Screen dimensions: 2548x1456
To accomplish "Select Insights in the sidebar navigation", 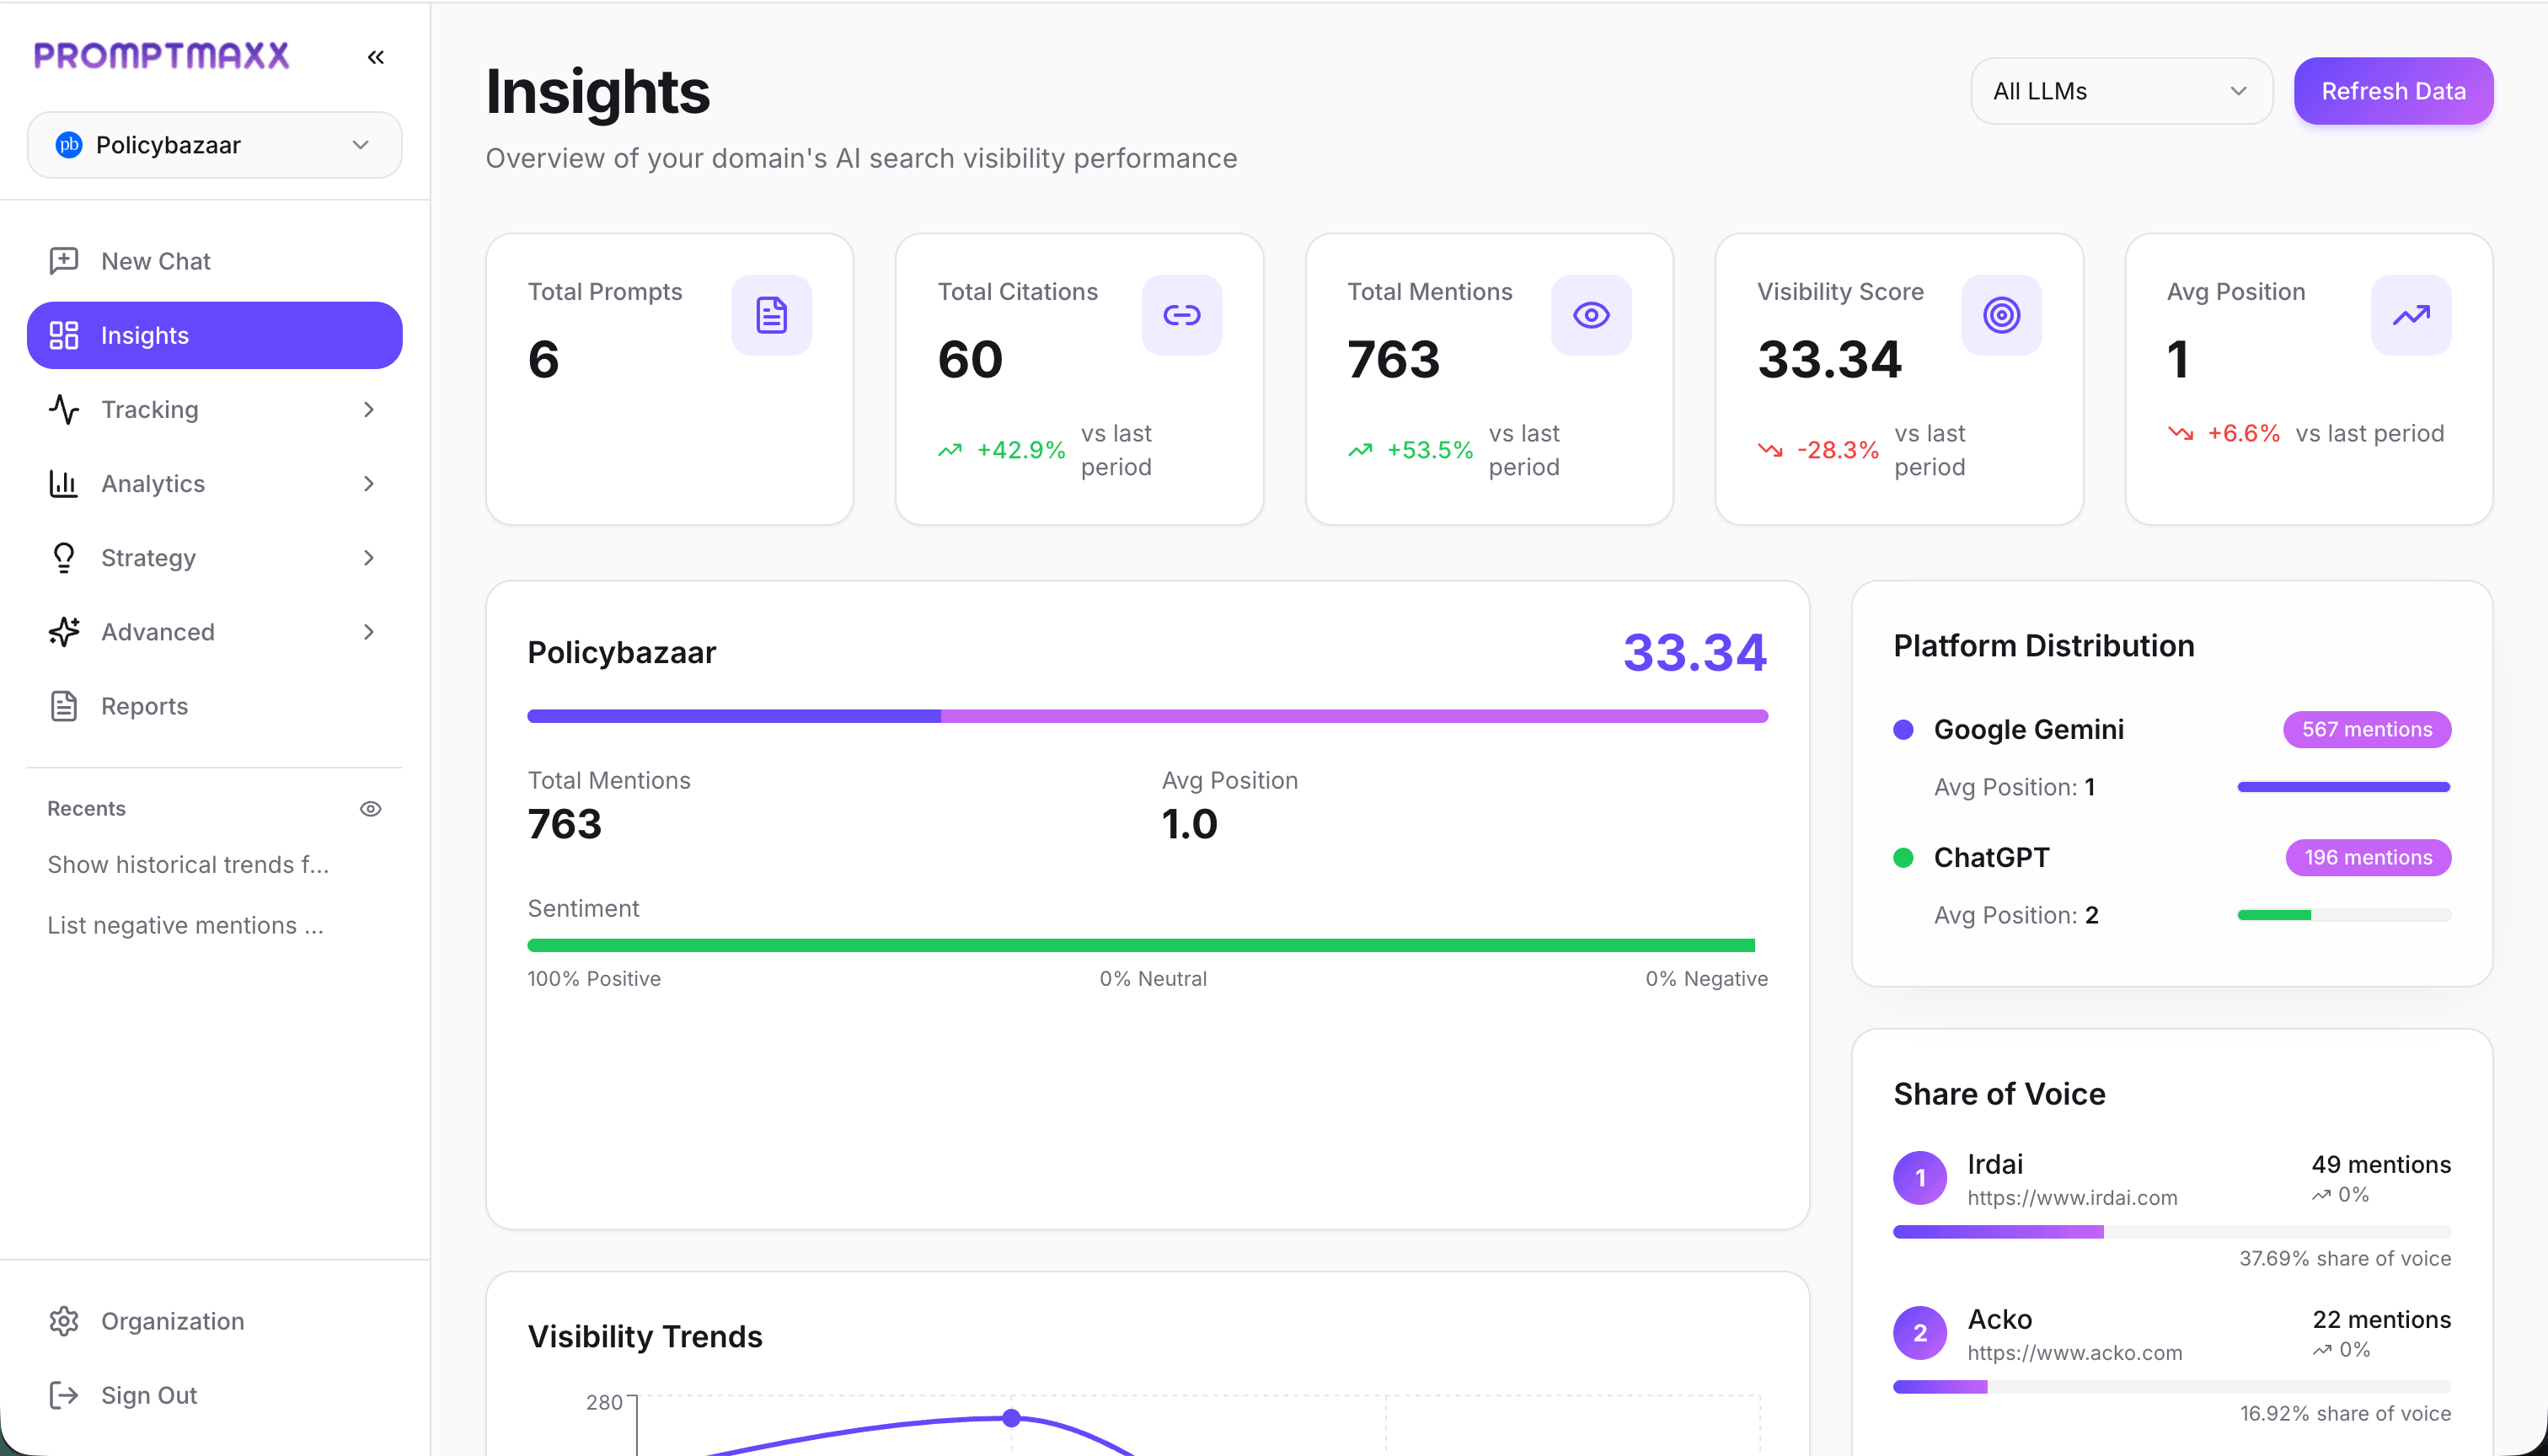I will 144,335.
